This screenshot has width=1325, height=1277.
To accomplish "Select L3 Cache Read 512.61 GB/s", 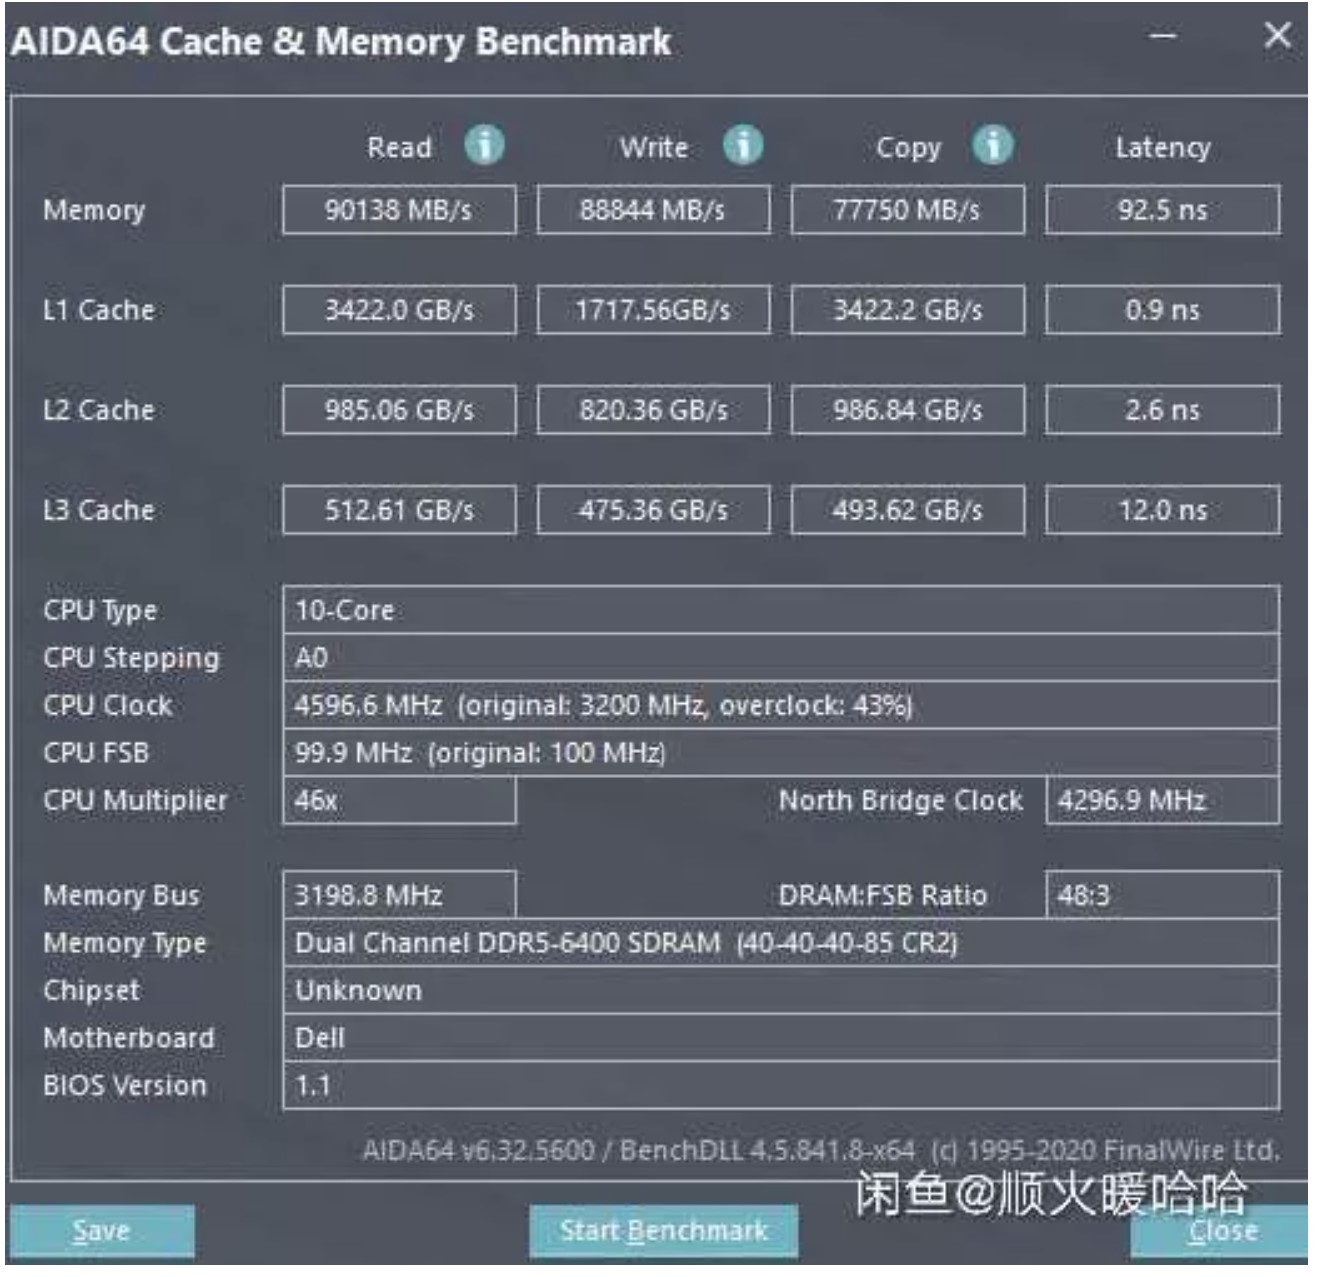I will [x=399, y=510].
